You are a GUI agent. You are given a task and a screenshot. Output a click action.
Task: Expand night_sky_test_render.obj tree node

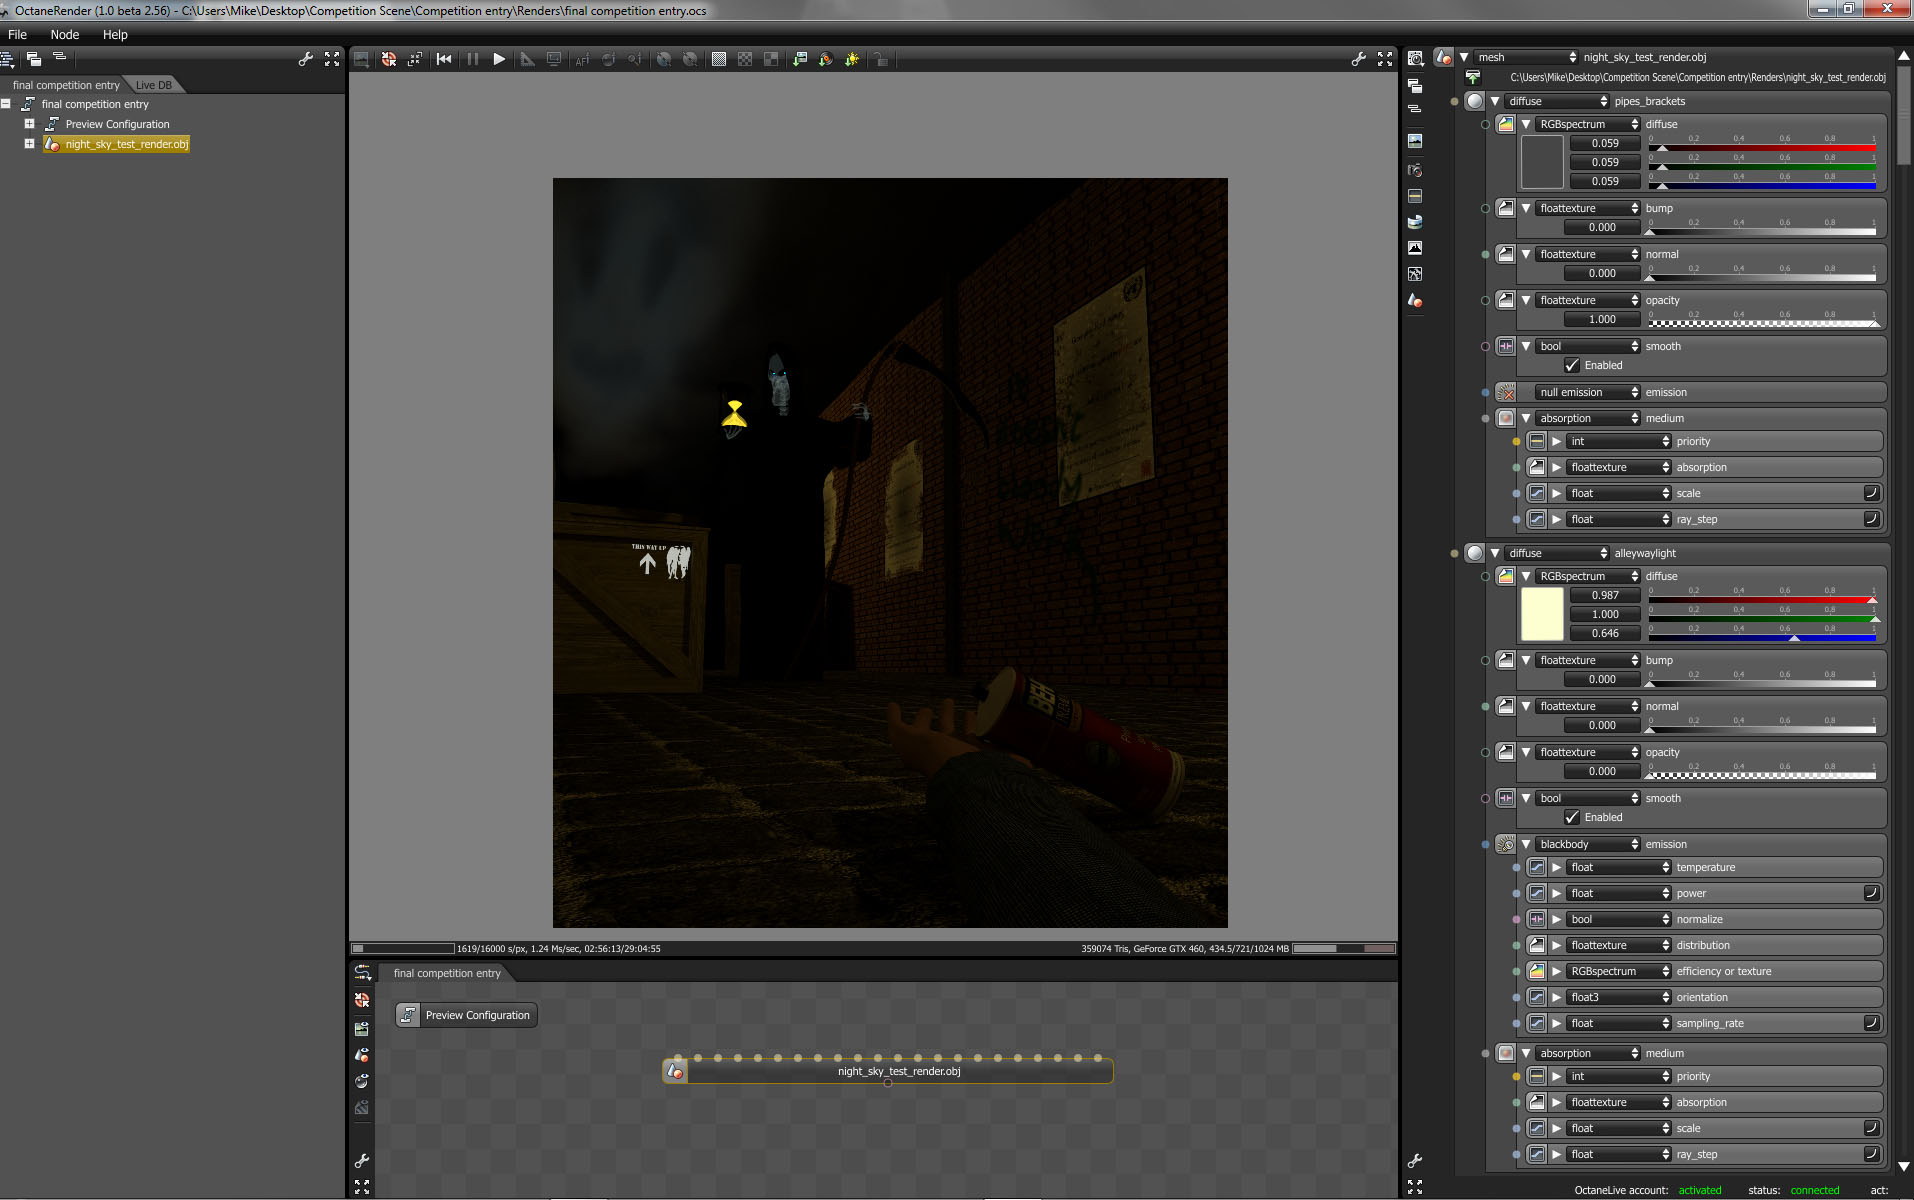click(29, 144)
